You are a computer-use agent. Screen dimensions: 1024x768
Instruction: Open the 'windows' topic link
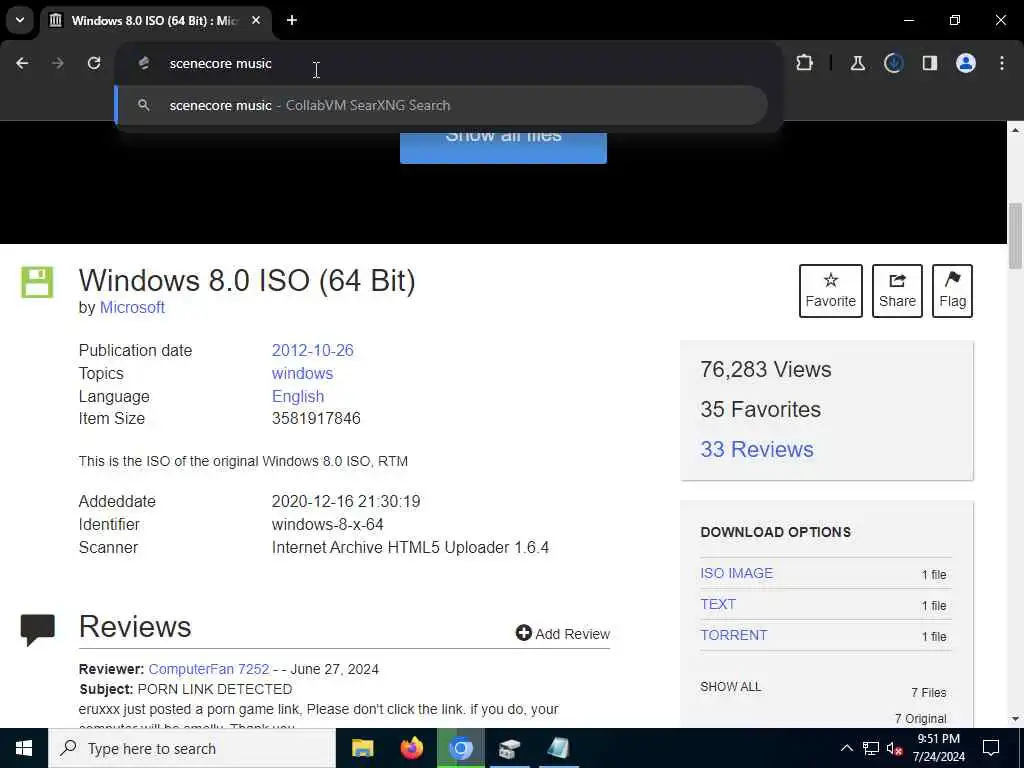pyautogui.click(x=302, y=374)
